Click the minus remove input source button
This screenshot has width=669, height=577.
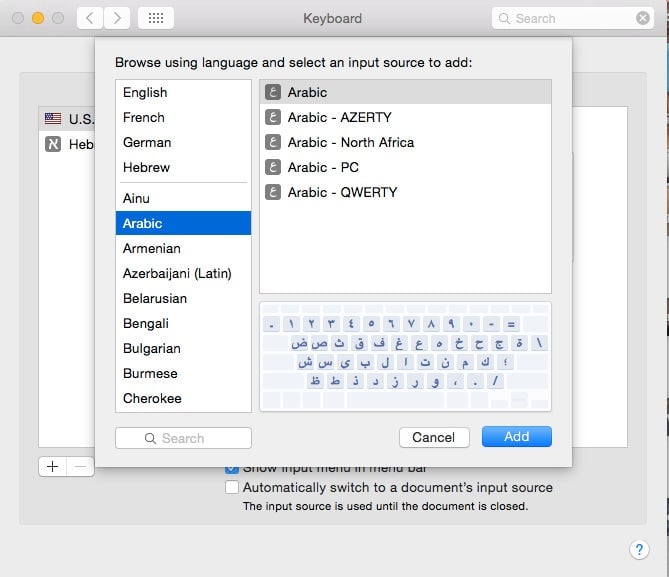(80, 466)
